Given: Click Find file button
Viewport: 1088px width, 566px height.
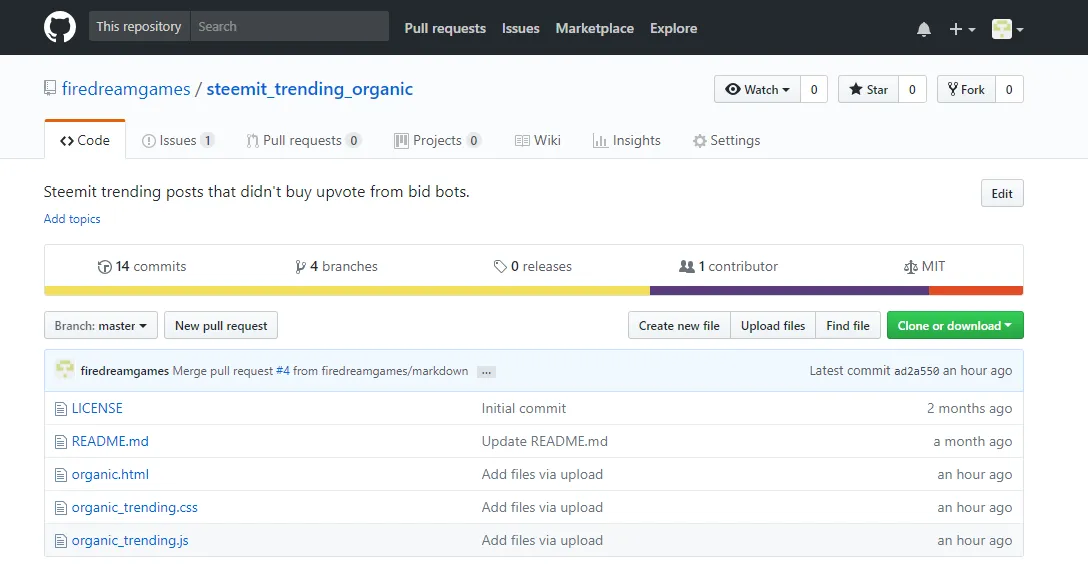Looking at the screenshot, I should (848, 325).
